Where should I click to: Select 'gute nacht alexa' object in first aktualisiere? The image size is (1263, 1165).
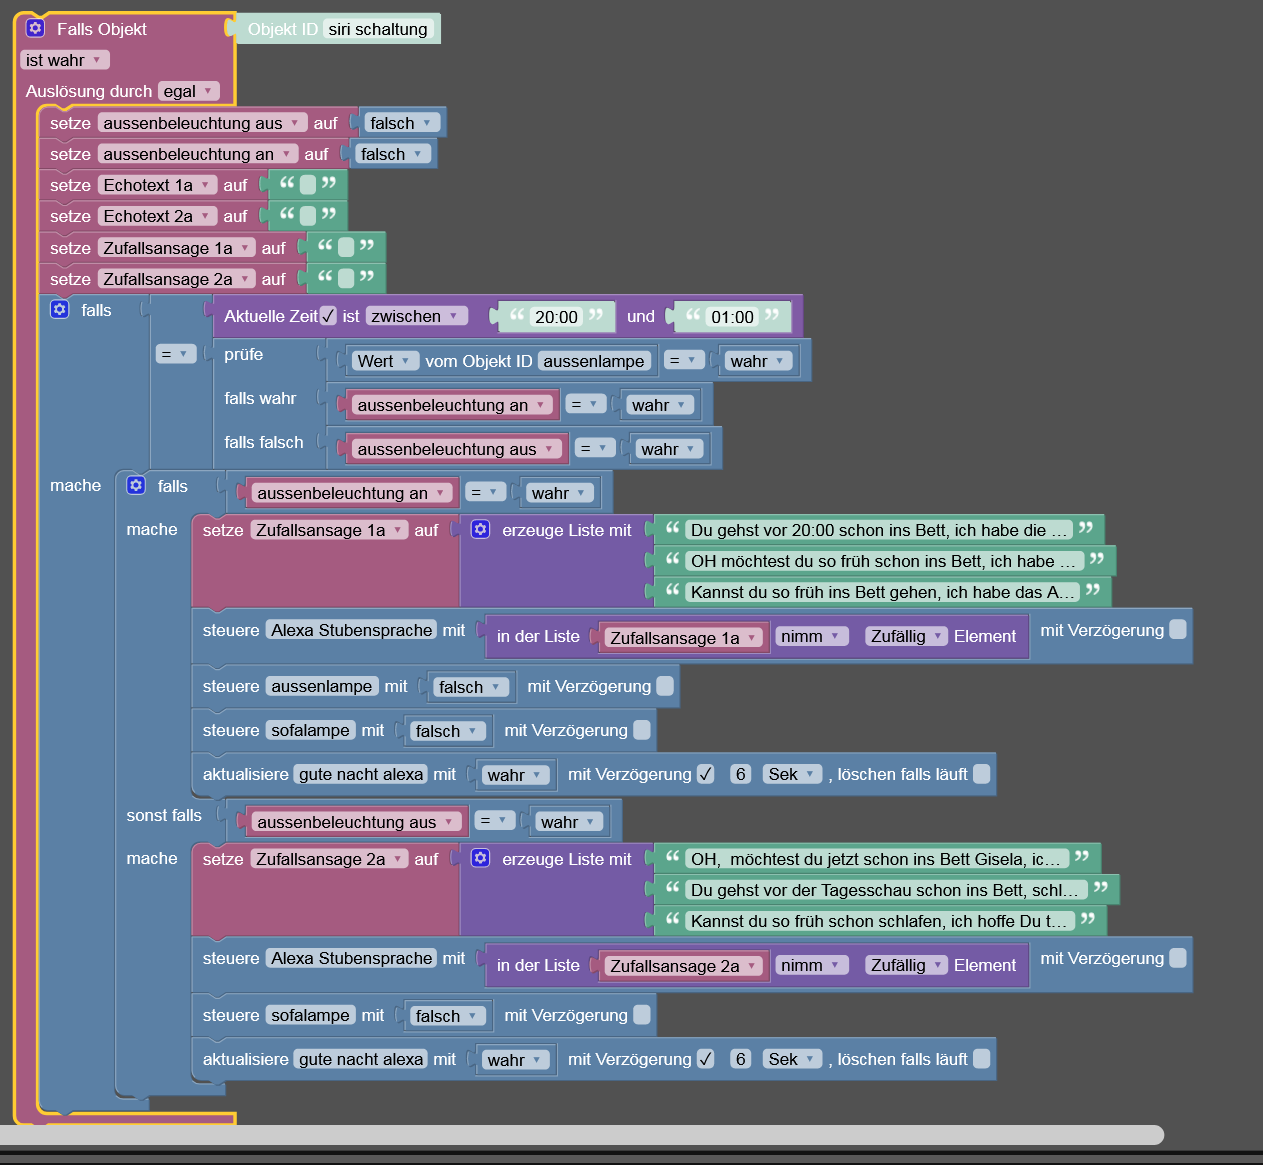coord(361,774)
